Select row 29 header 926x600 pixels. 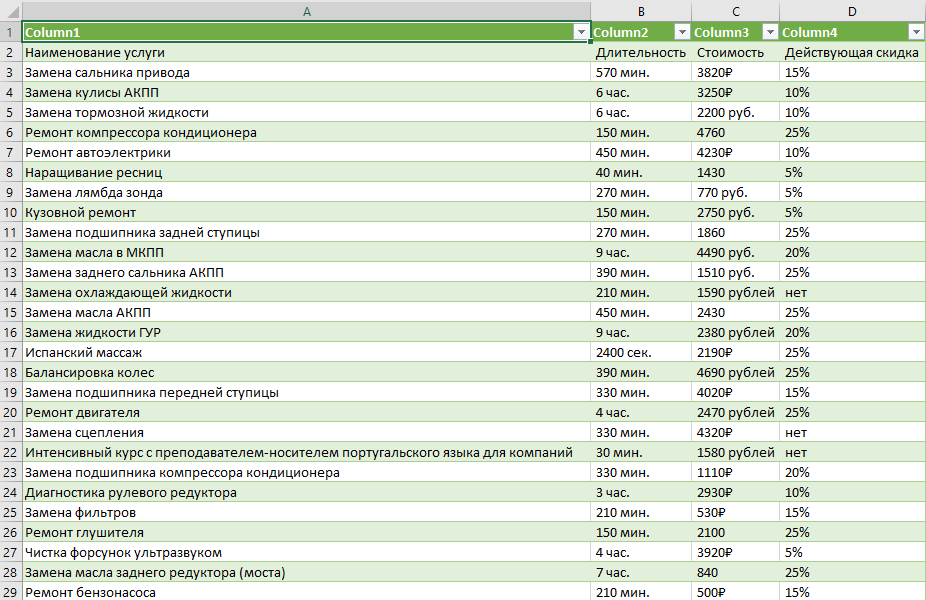tap(11, 592)
